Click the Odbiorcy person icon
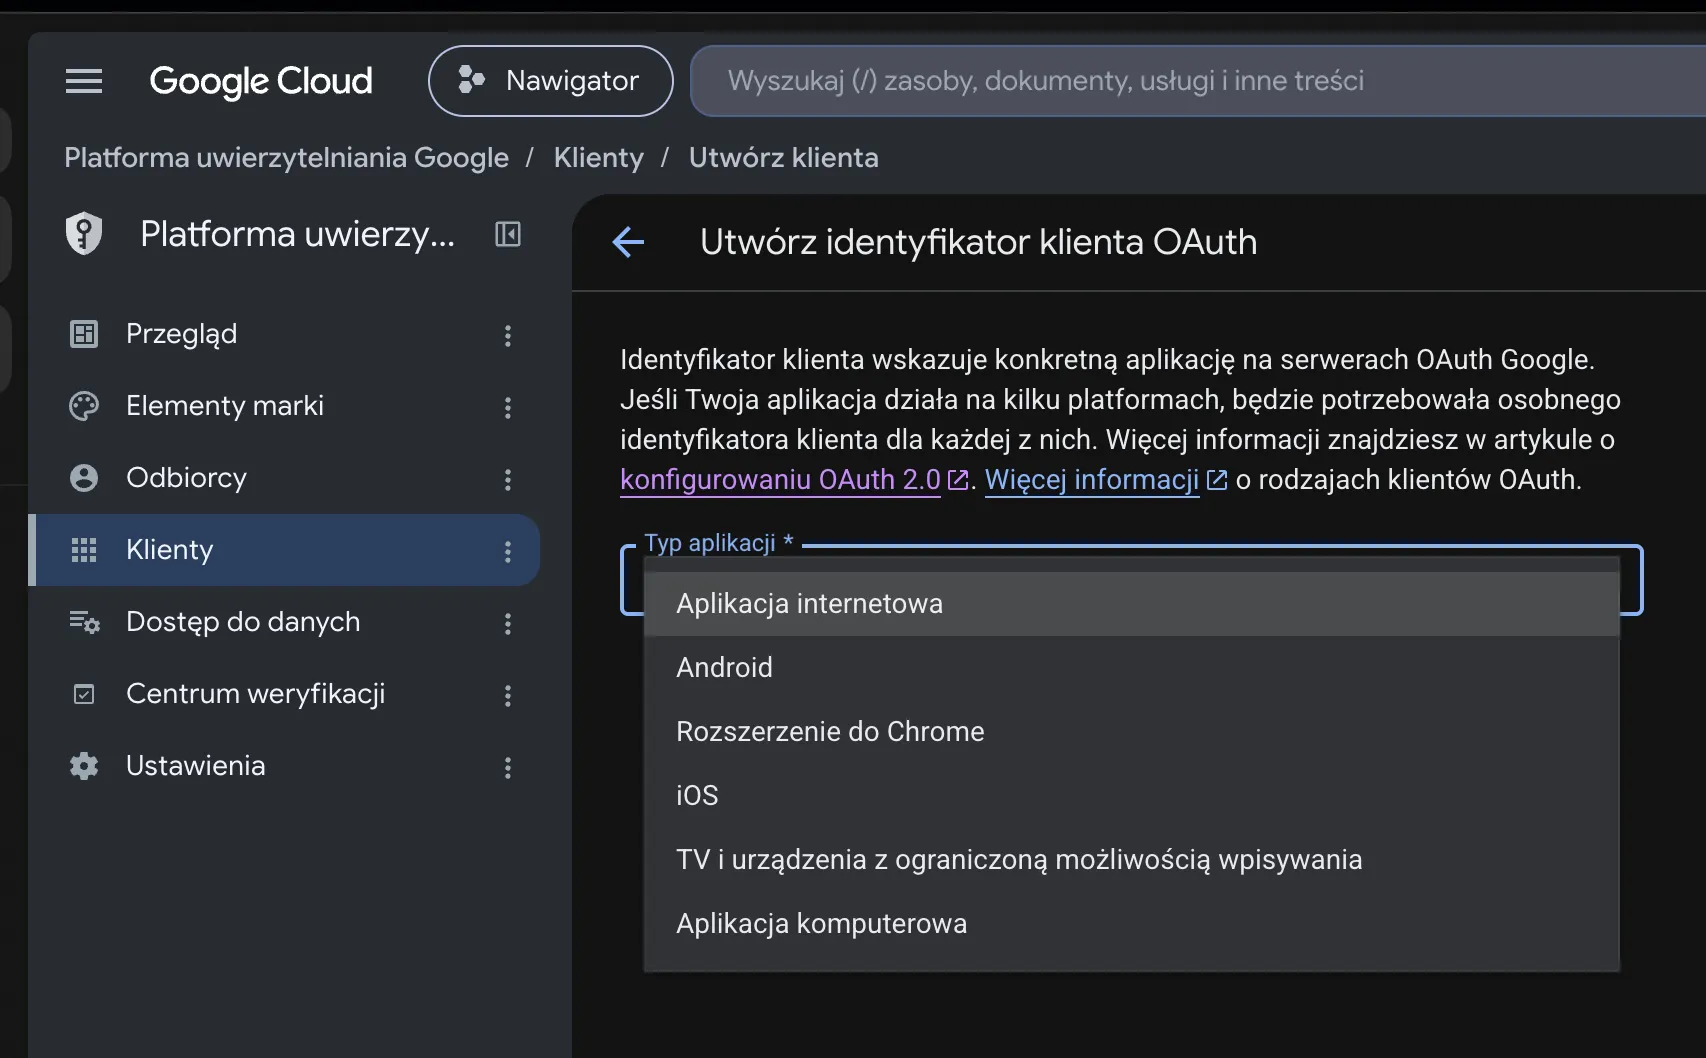1706x1058 pixels. click(84, 478)
